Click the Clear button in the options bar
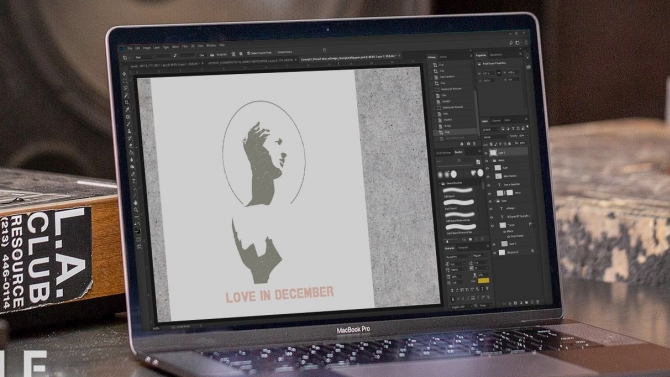The width and height of the screenshot is (670, 377). pos(202,55)
